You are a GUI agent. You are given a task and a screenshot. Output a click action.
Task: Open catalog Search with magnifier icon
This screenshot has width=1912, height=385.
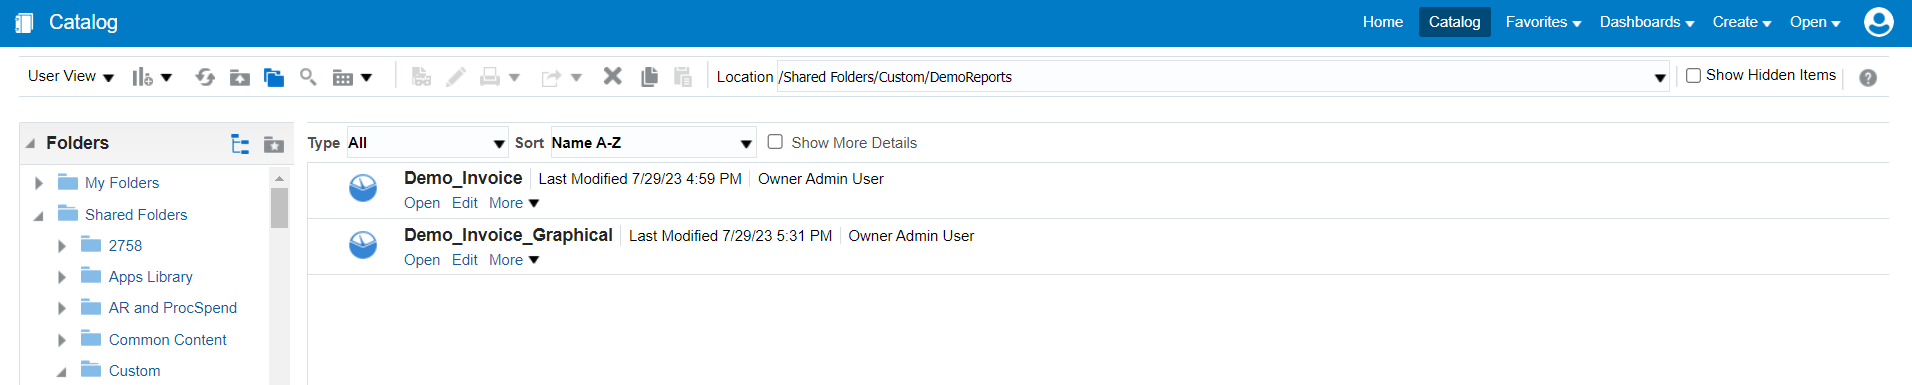[x=308, y=77]
